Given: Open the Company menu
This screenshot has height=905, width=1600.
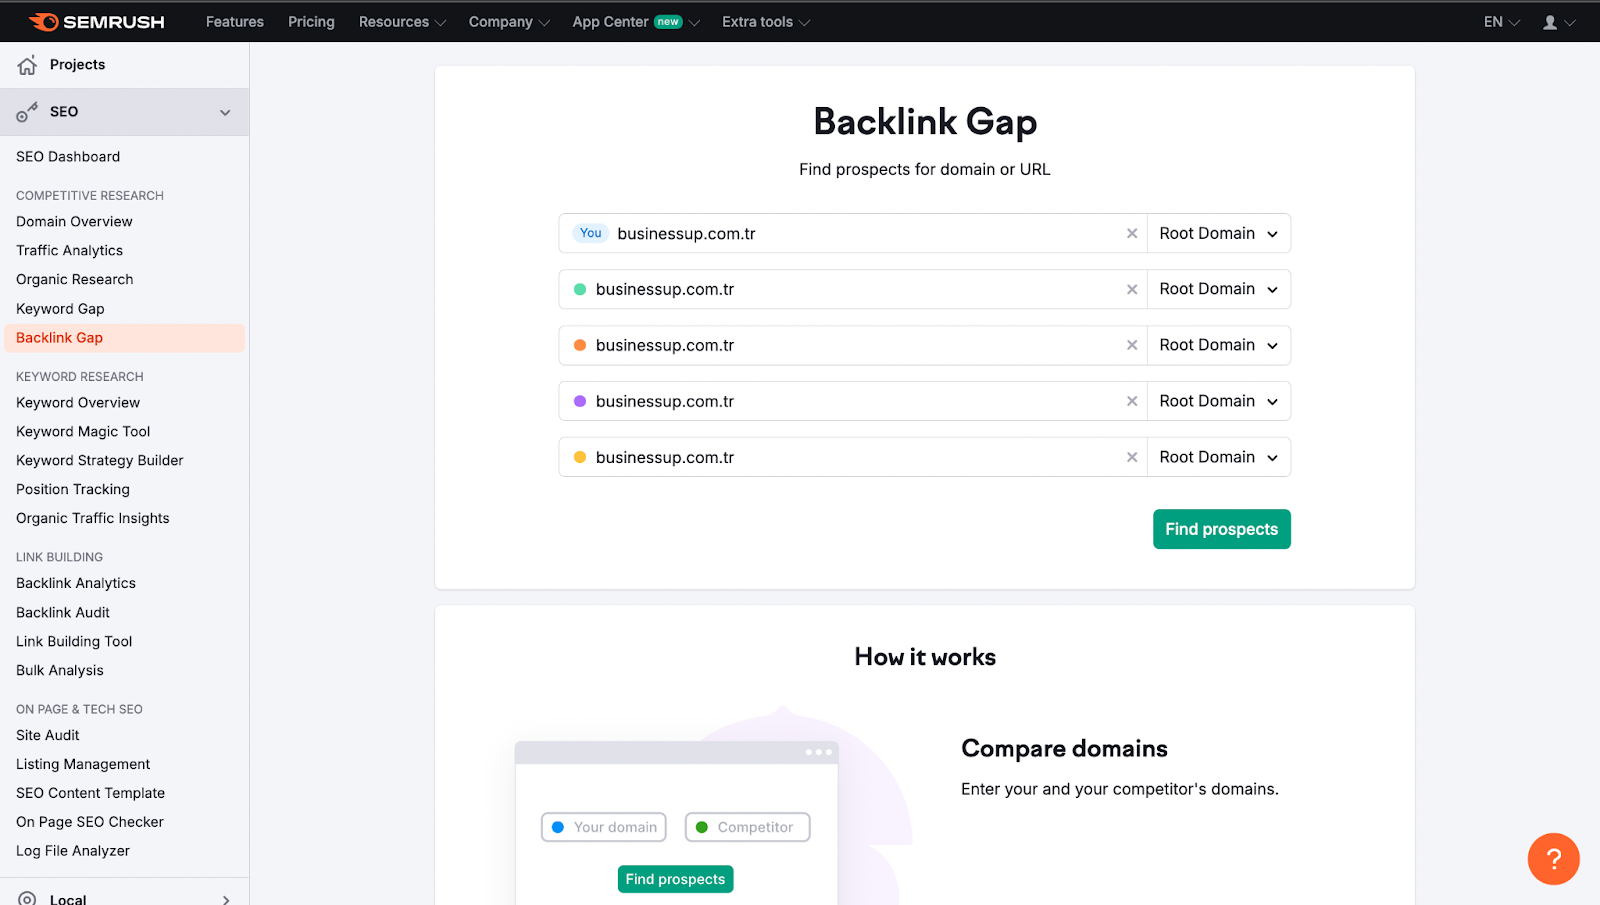Looking at the screenshot, I should pos(509,22).
